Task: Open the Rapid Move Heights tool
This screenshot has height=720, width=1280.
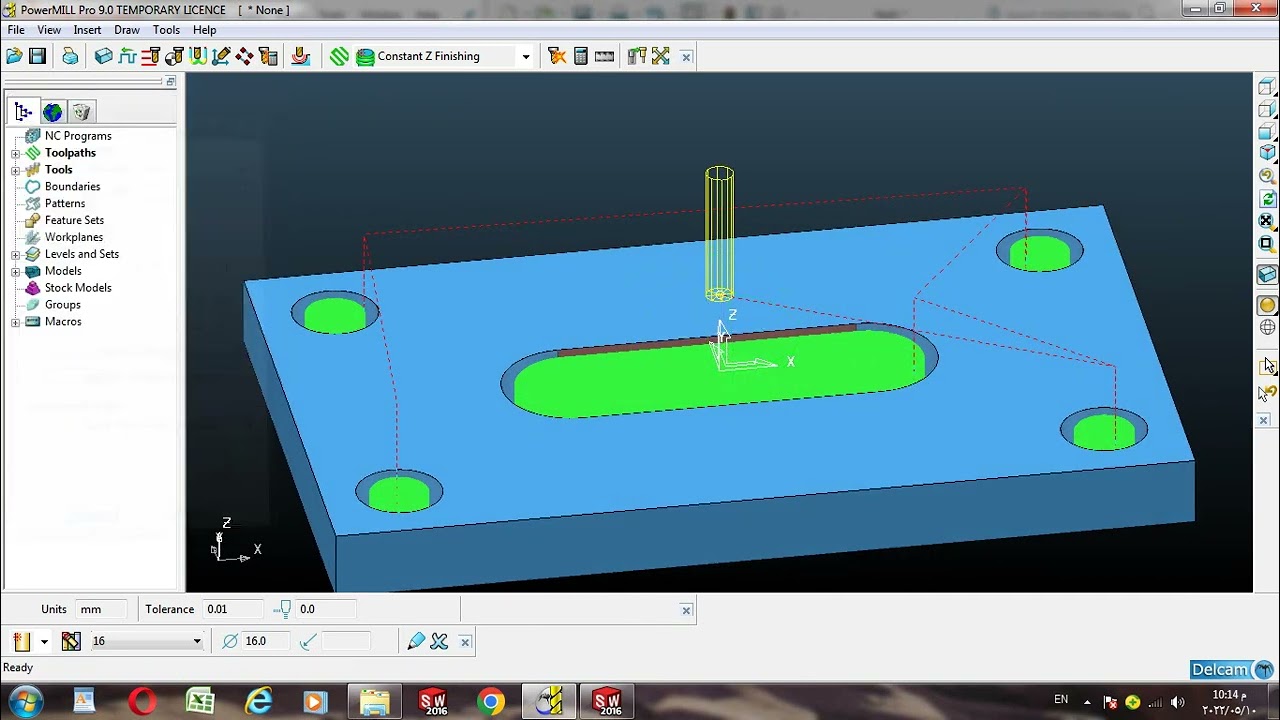Action: pyautogui.click(x=150, y=56)
